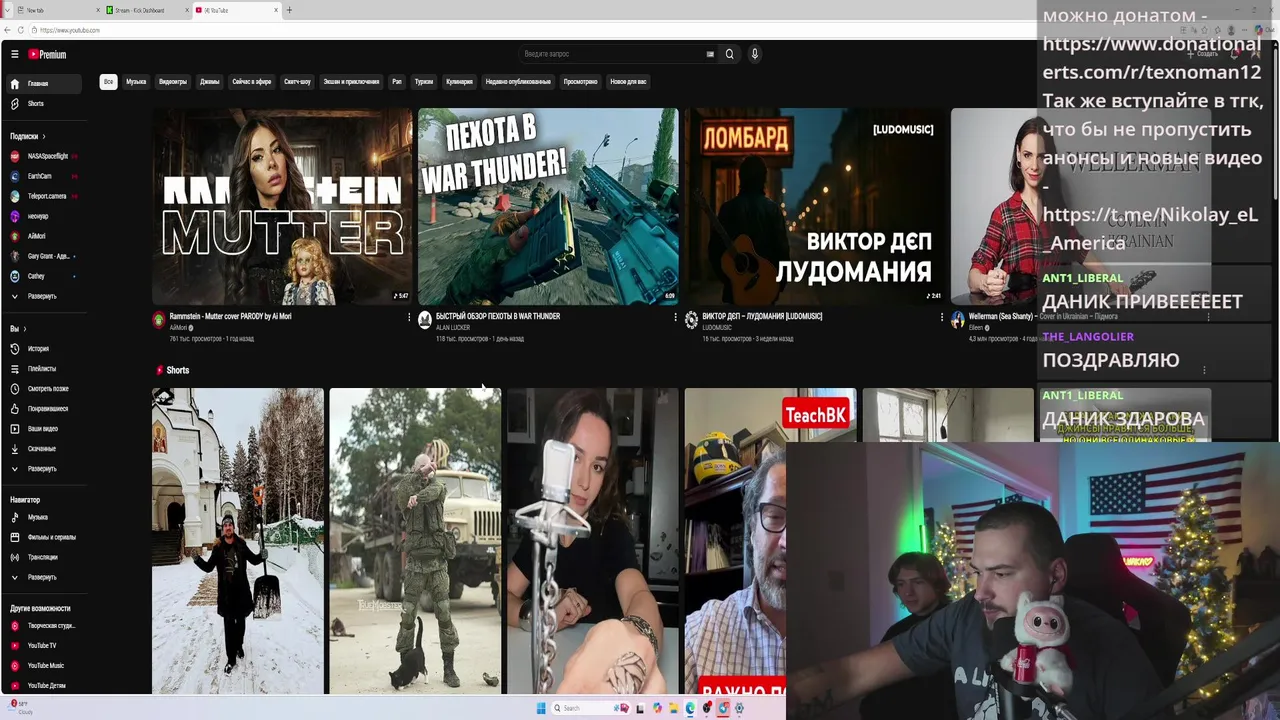Open YouTube TV link
The height and width of the screenshot is (720, 1280).
click(x=43, y=646)
